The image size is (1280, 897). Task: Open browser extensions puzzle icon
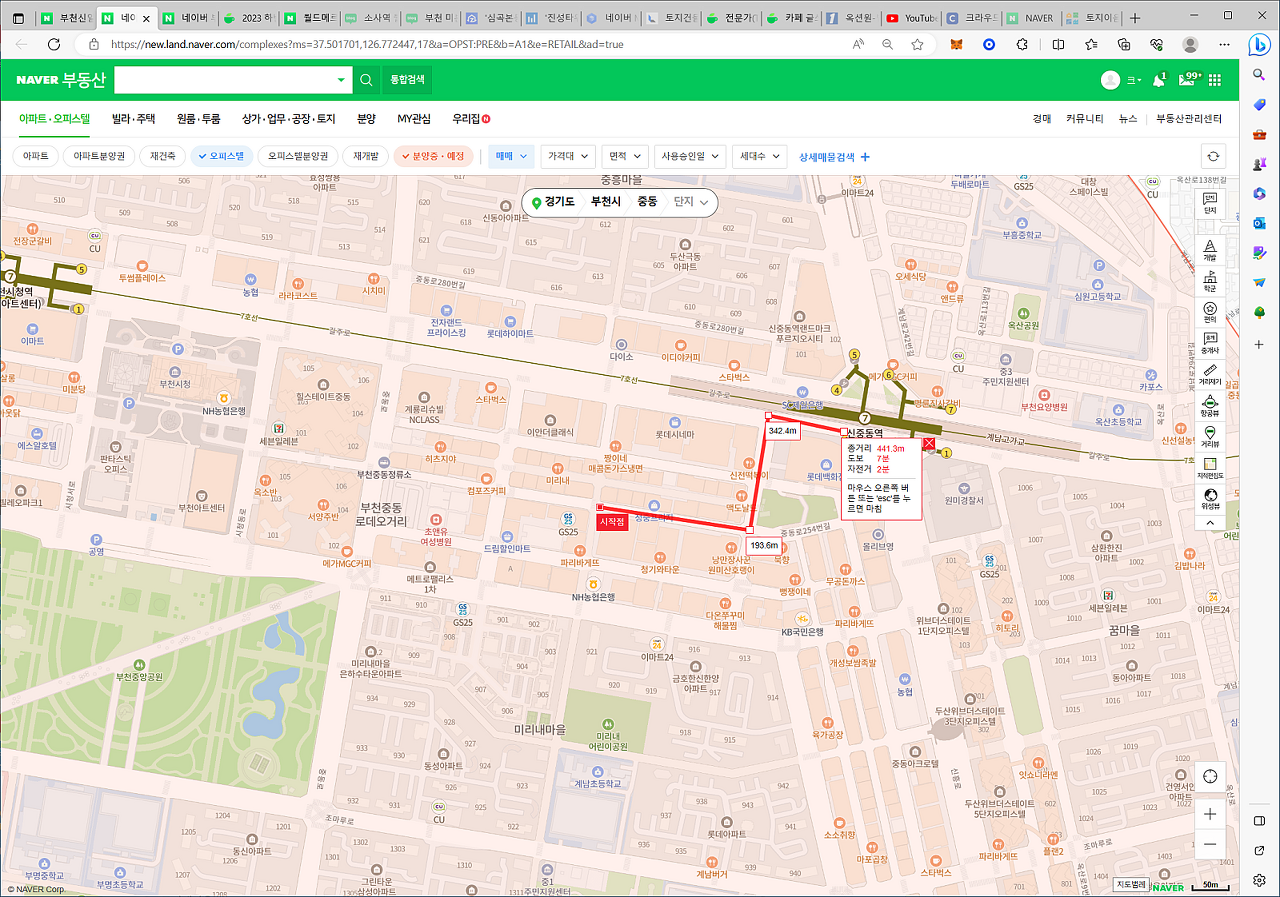[1022, 45]
